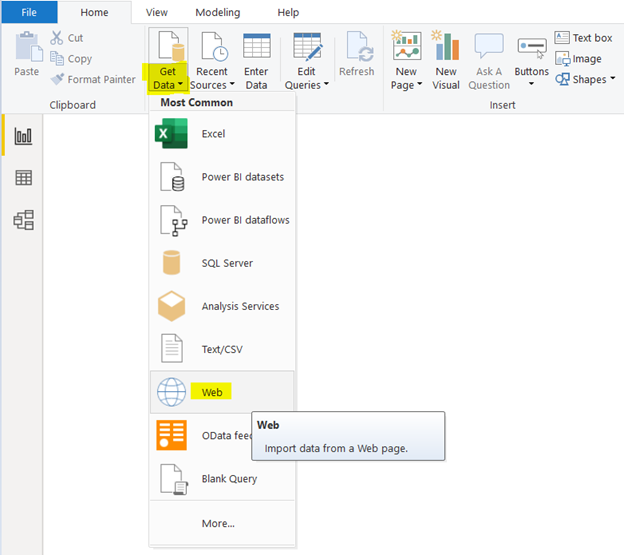
Task: Choose Excel from Get Data menu
Action: pyautogui.click(x=222, y=134)
